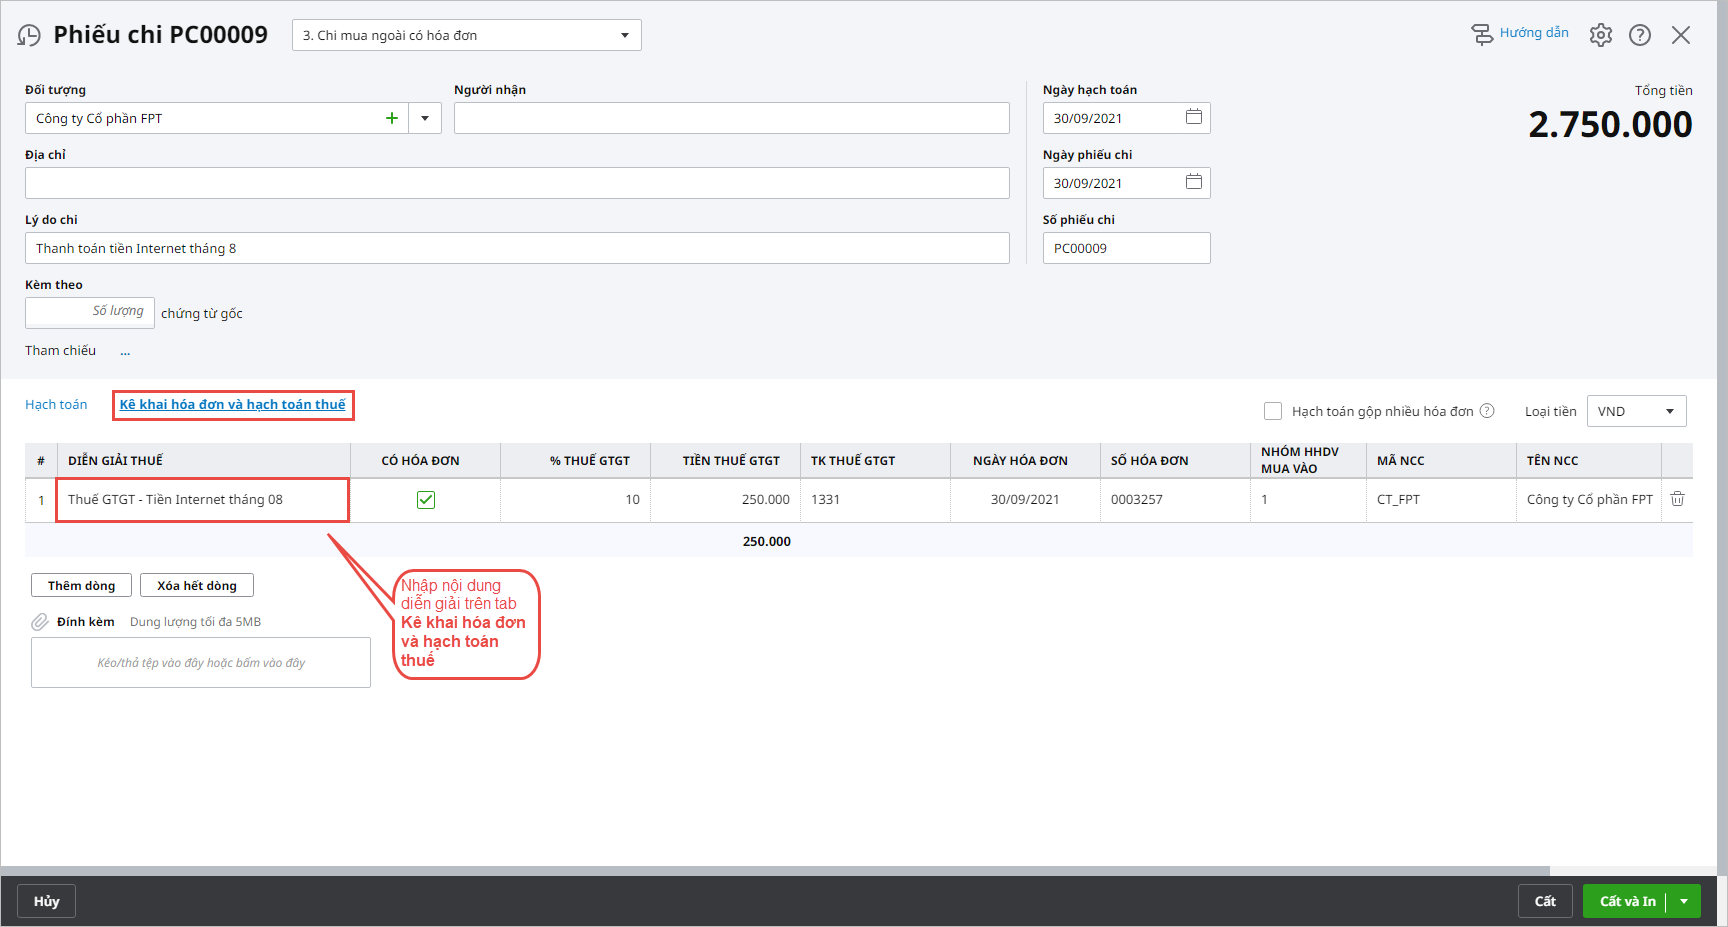This screenshot has height=927, width=1728.
Task: Open the Đối tượng dropdown arrow
Action: [425, 118]
